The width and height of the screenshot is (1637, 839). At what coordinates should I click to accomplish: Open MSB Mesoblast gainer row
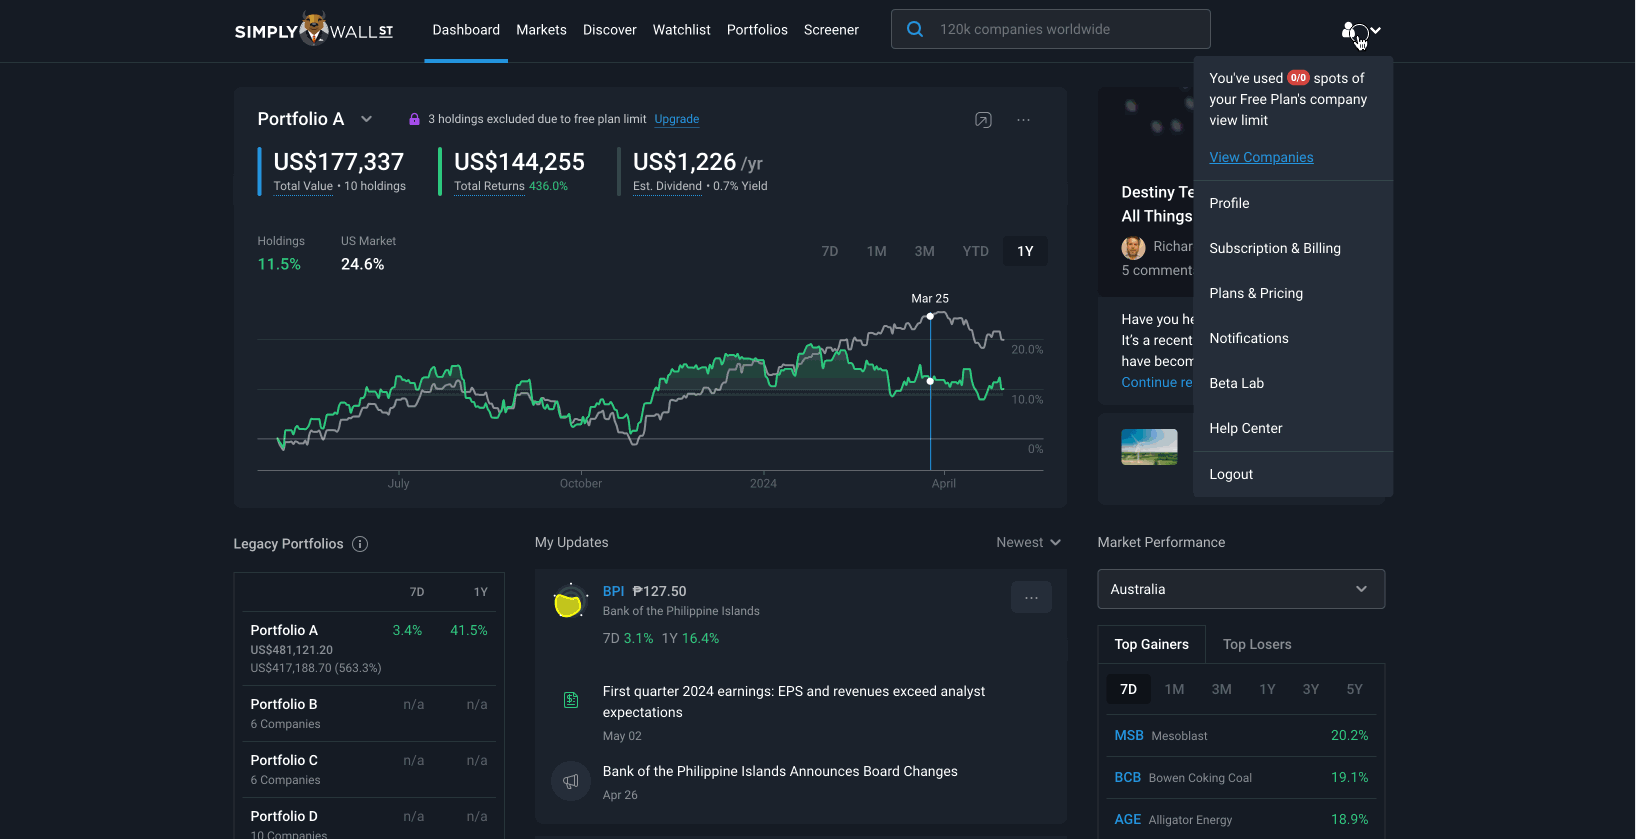(x=1241, y=735)
